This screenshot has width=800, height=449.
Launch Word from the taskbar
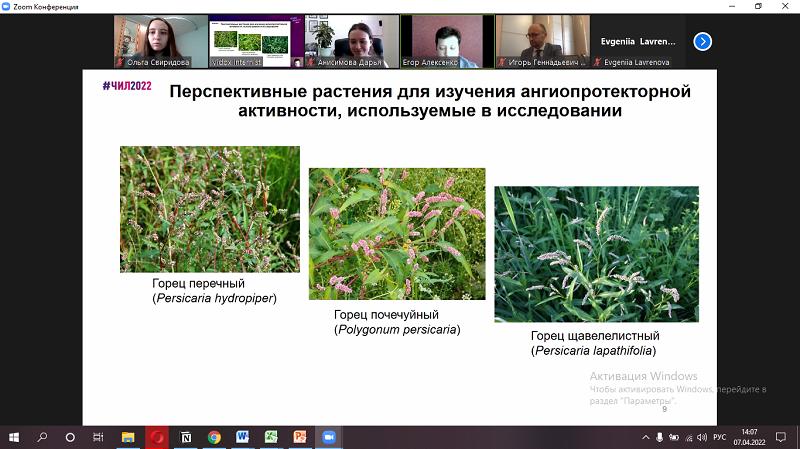(x=242, y=437)
